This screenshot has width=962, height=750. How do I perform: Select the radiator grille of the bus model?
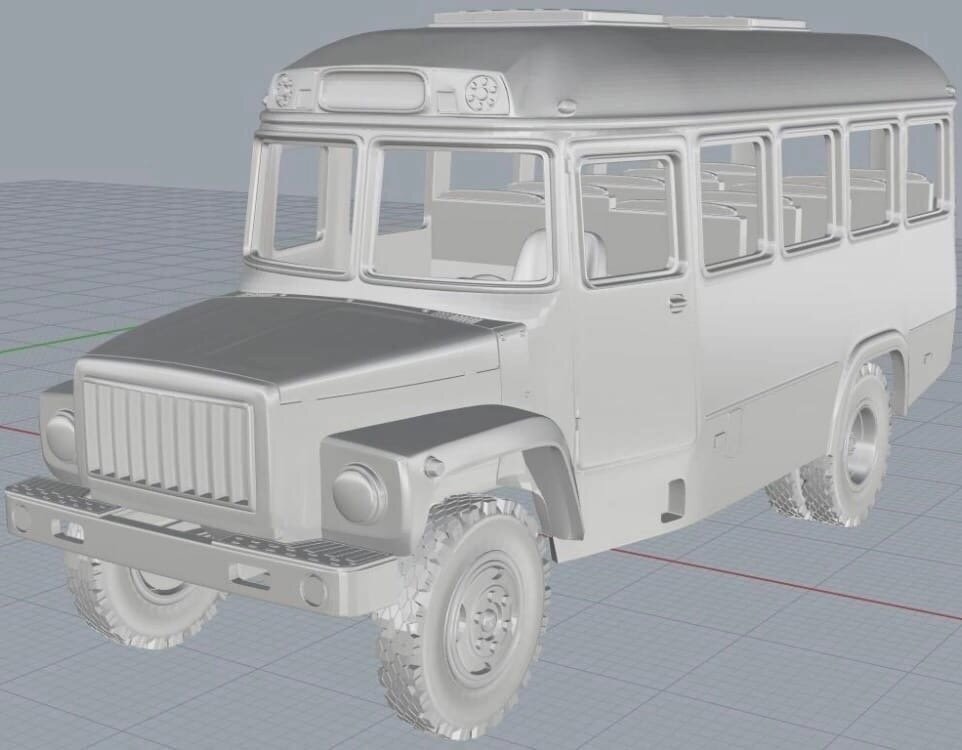coord(168,443)
